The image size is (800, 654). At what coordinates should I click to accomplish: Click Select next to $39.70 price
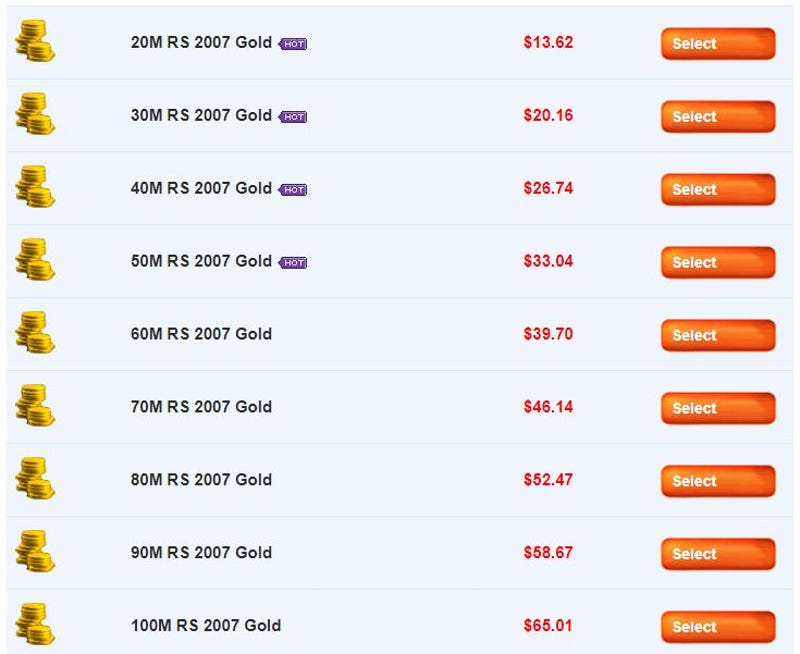pyautogui.click(x=718, y=336)
